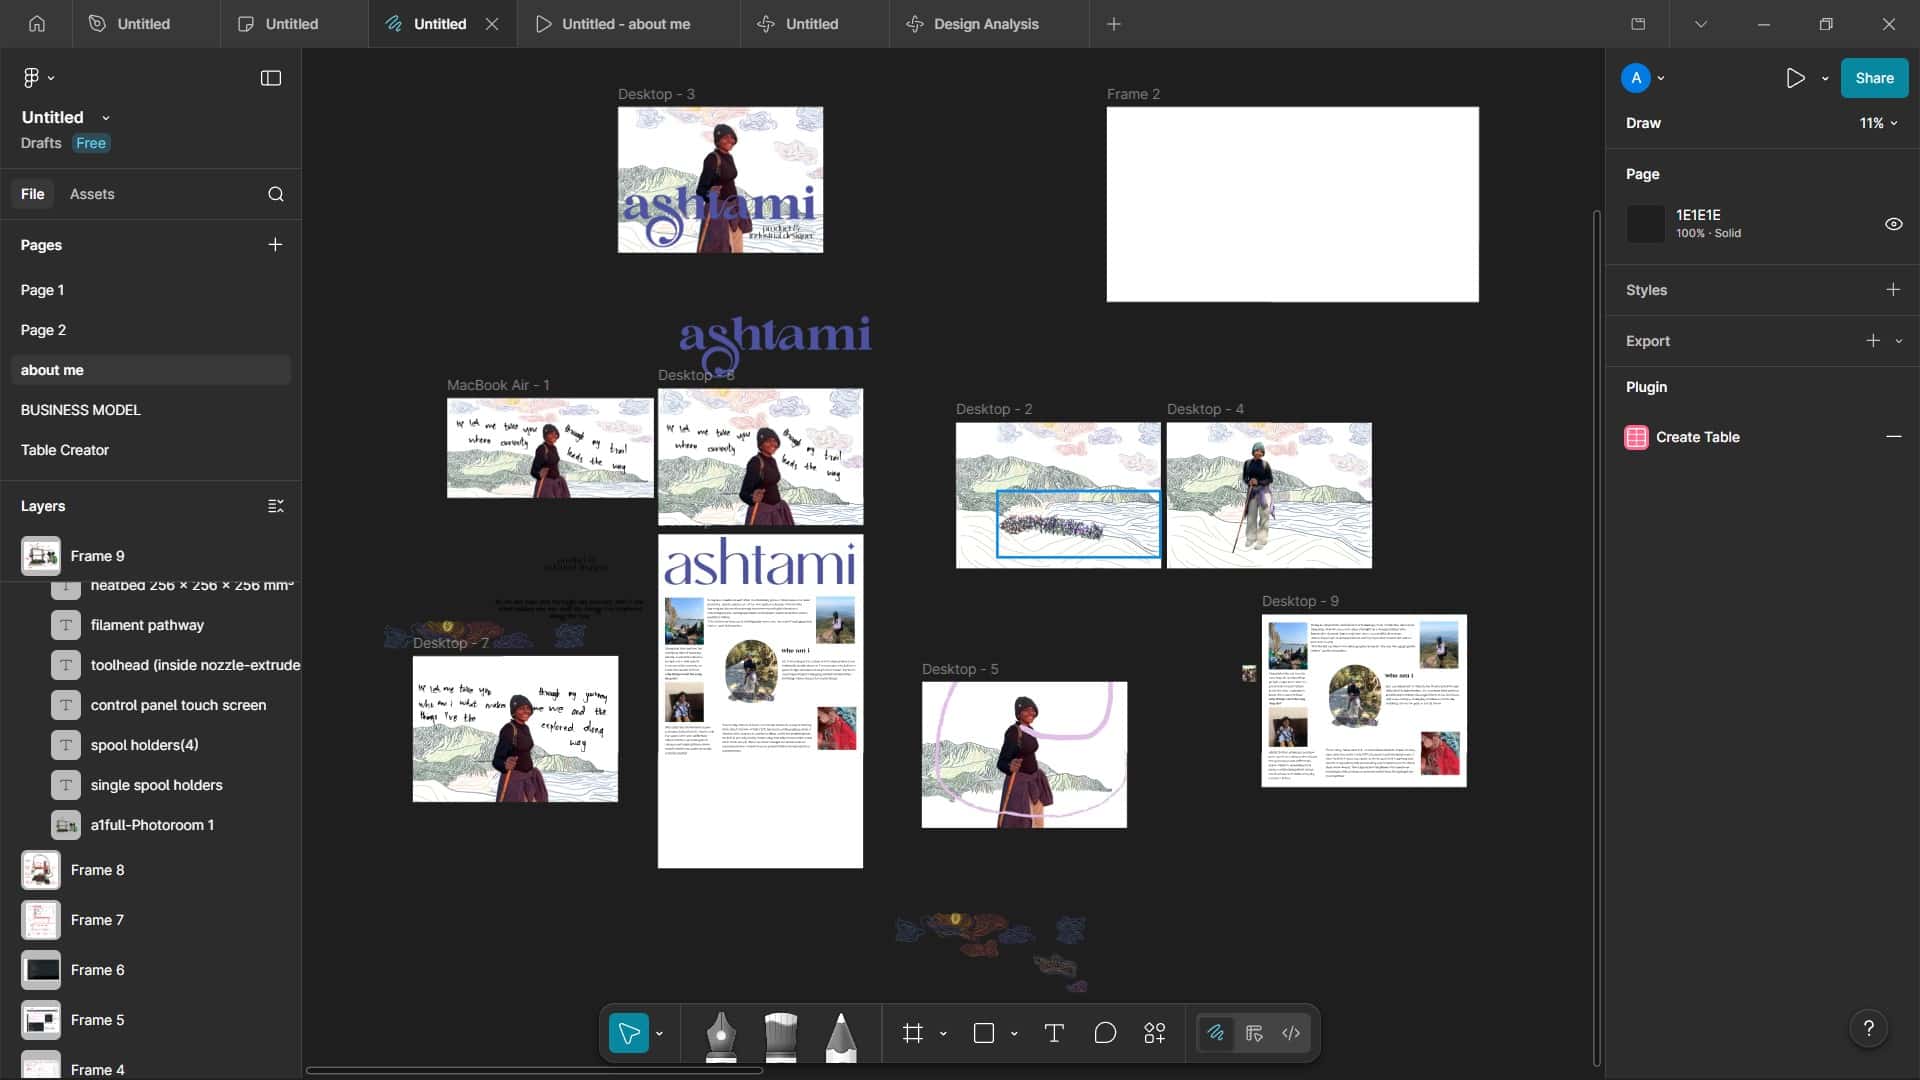Open the 11% zoom dropdown

tap(1878, 123)
